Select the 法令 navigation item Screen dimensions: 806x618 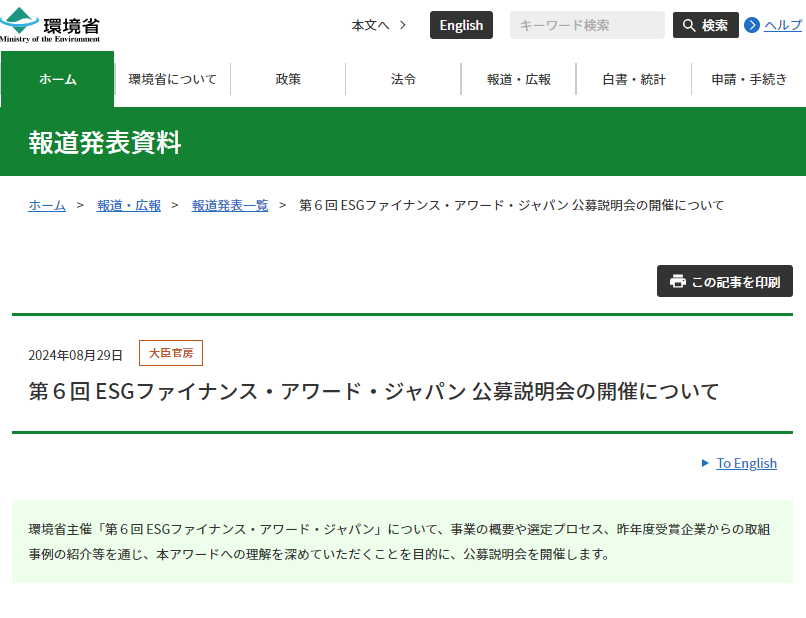tap(402, 78)
